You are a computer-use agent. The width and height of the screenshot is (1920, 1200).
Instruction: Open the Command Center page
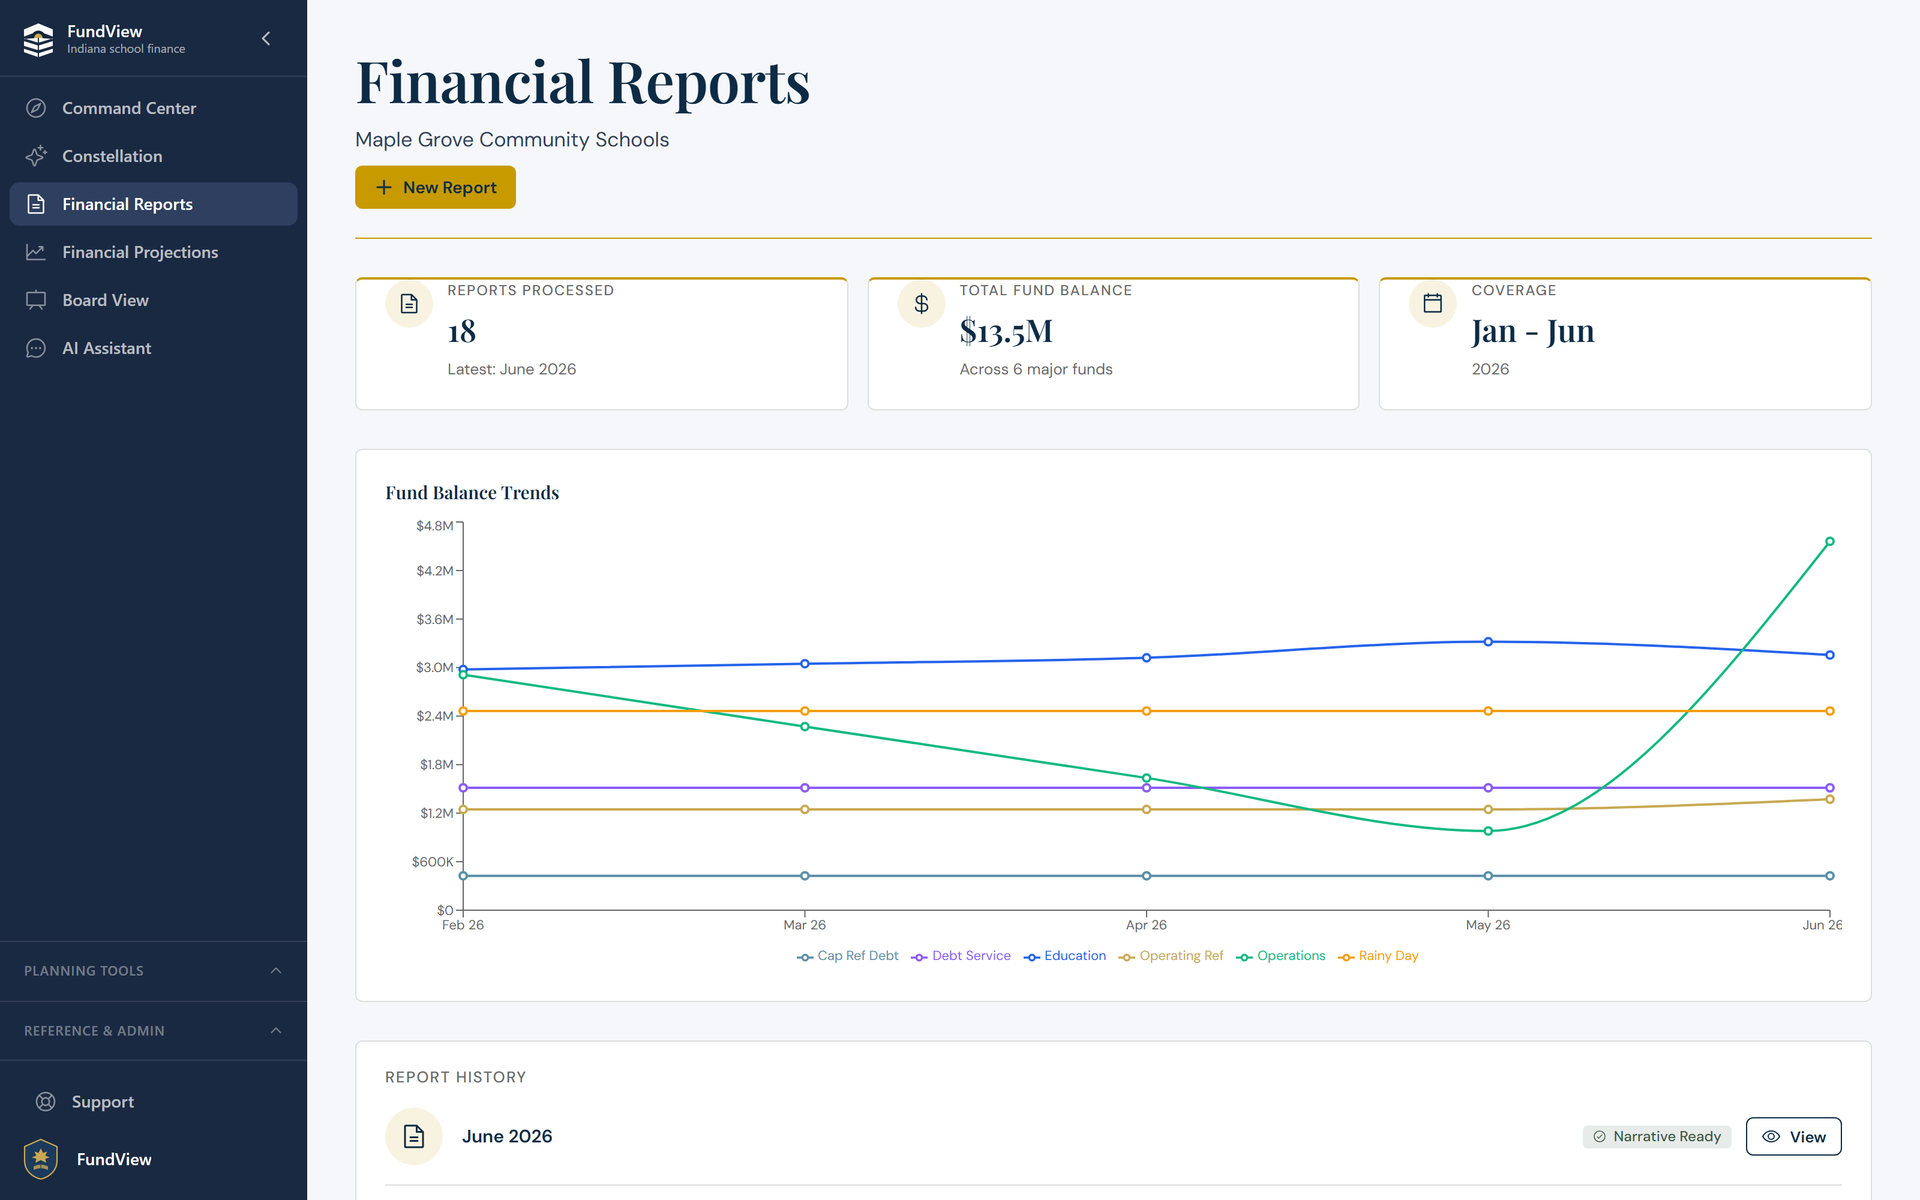(154, 108)
